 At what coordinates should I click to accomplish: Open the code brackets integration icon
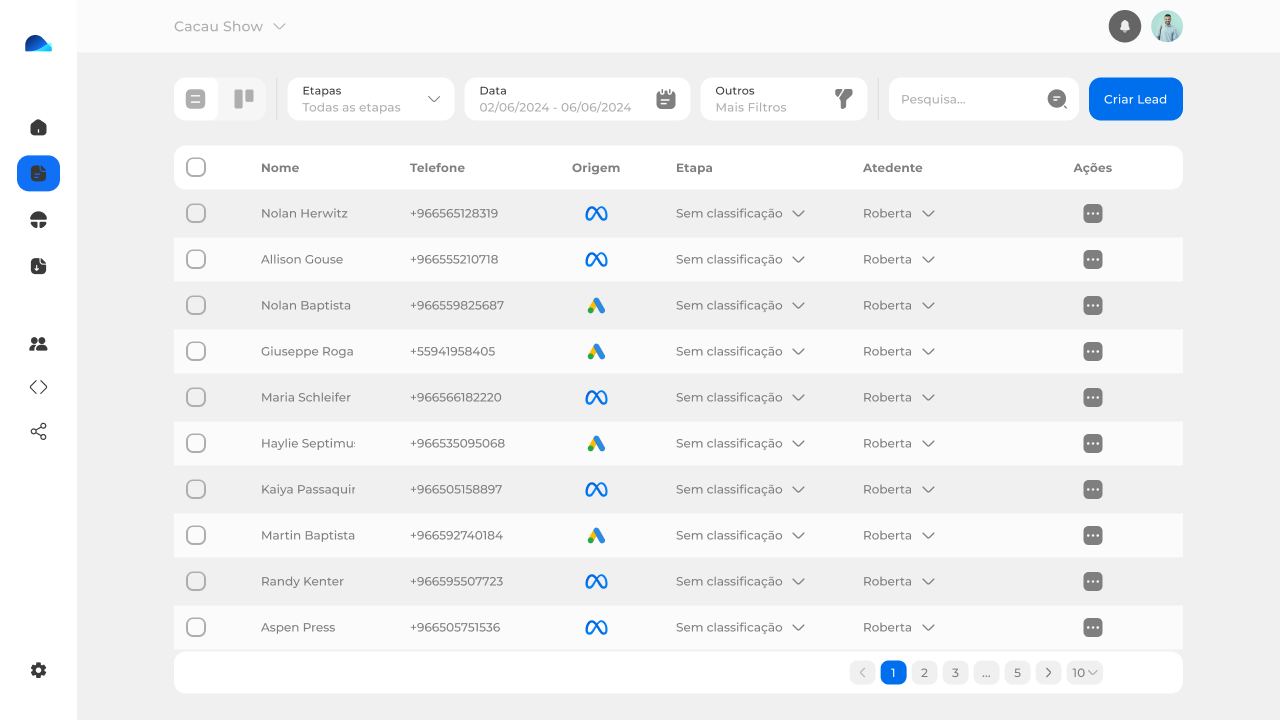point(38,387)
